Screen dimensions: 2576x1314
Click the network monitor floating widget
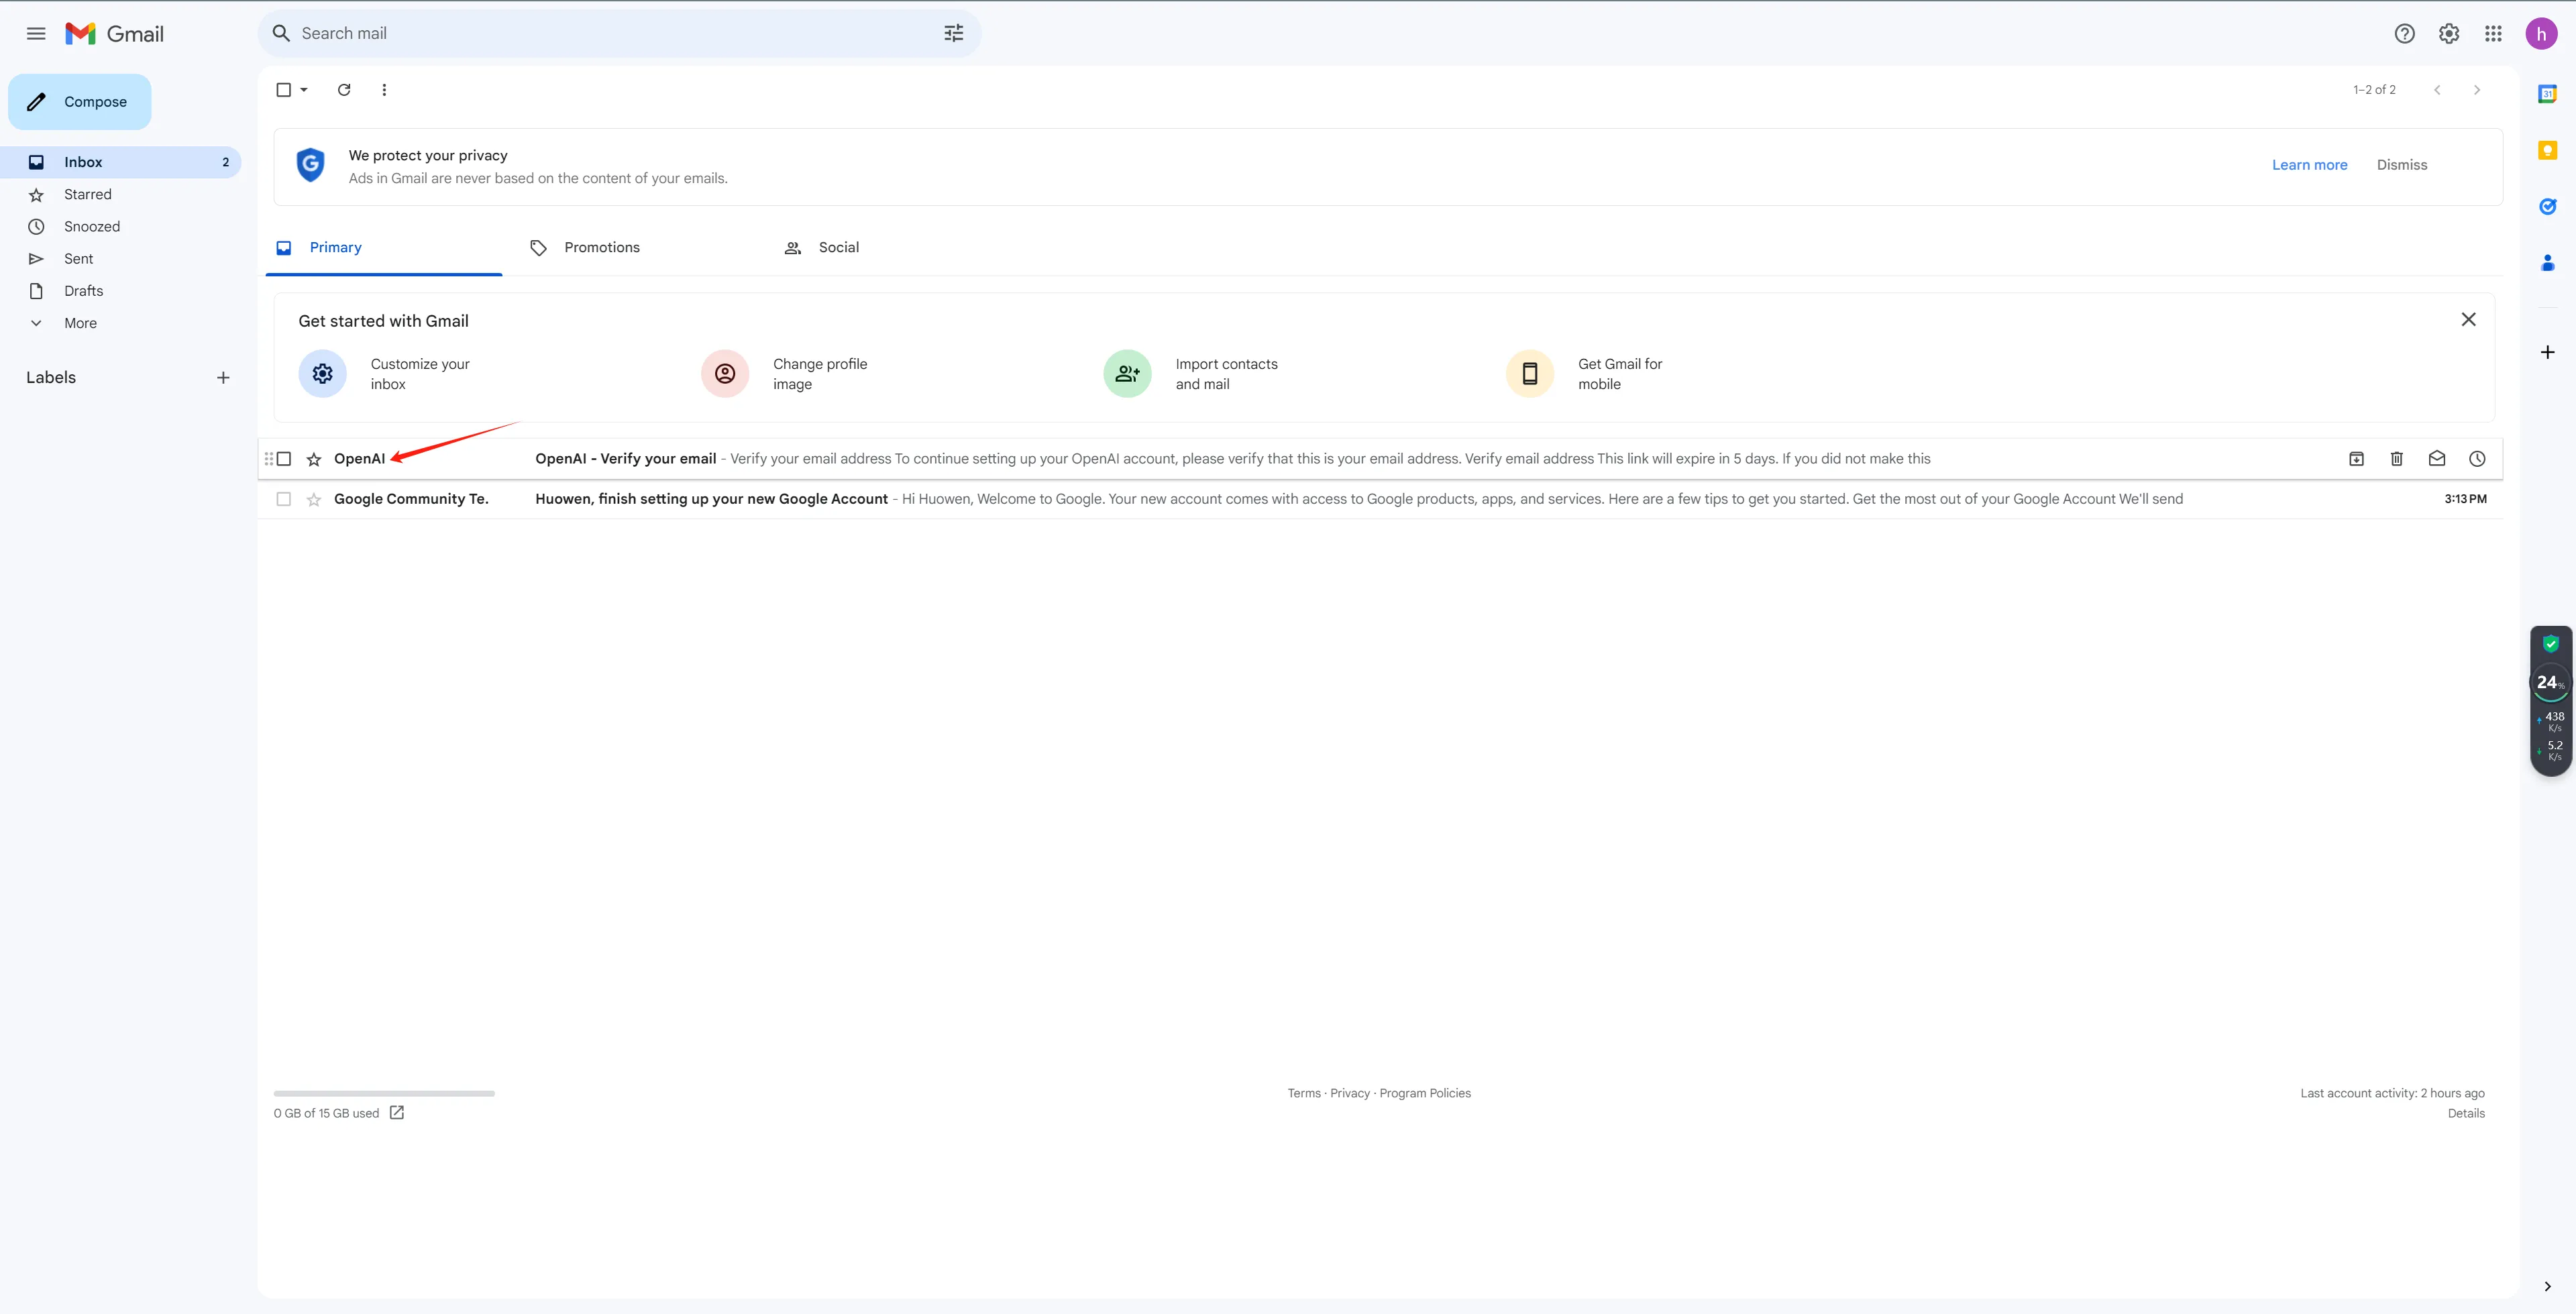2550,701
